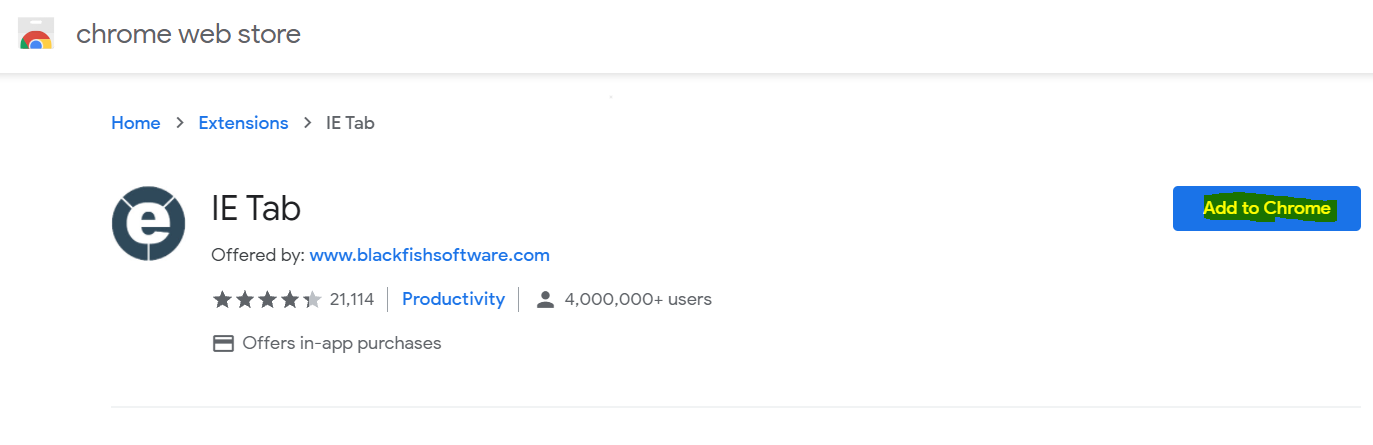The height and width of the screenshot is (445, 1373).
Task: Visit www.blackfishsoftware.com developer link
Action: pos(429,255)
